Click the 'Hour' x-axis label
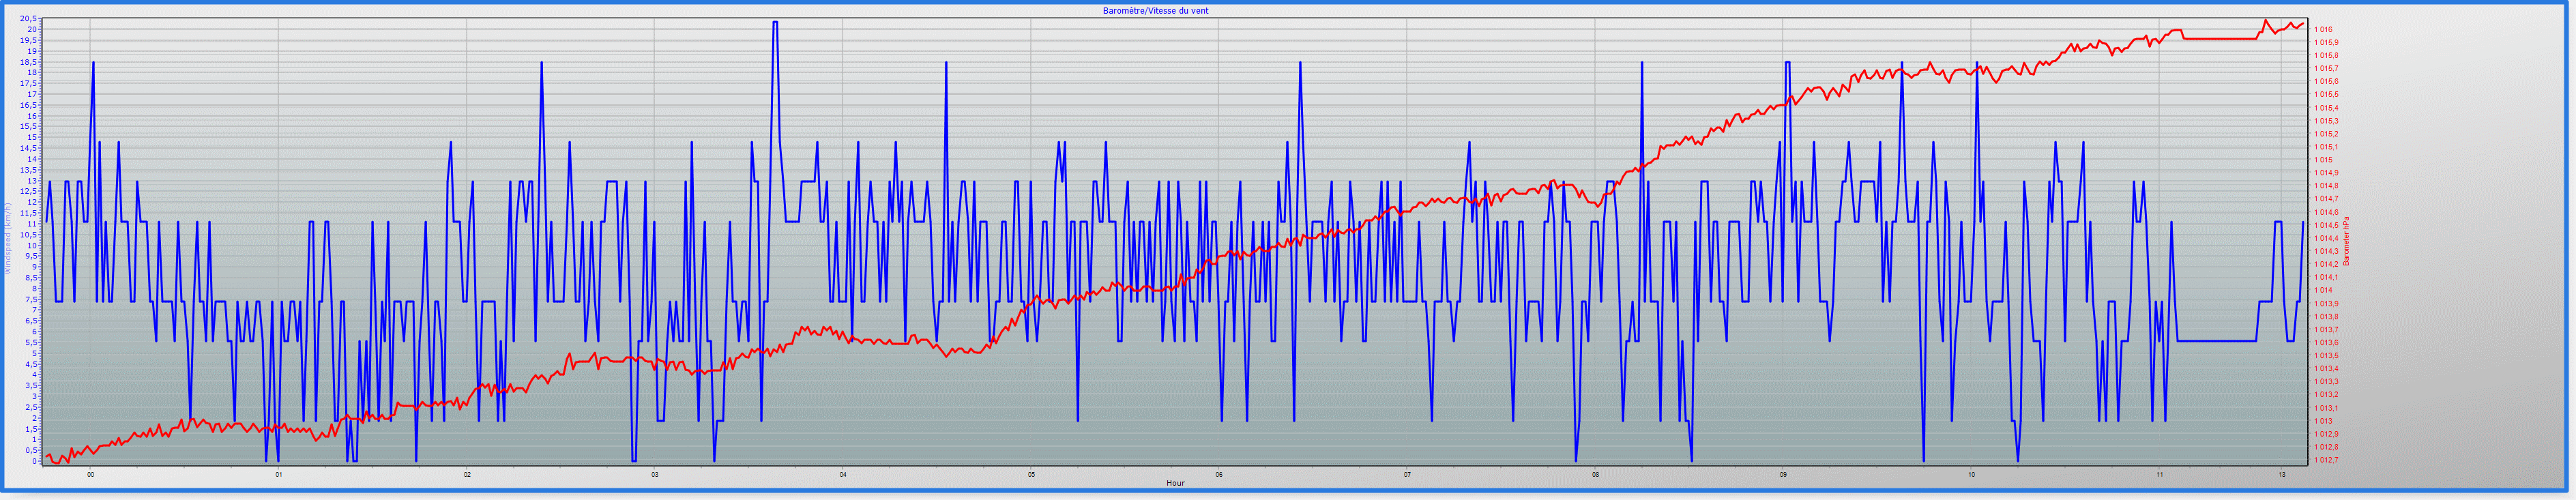The height and width of the screenshot is (500, 2576). (x=1175, y=483)
